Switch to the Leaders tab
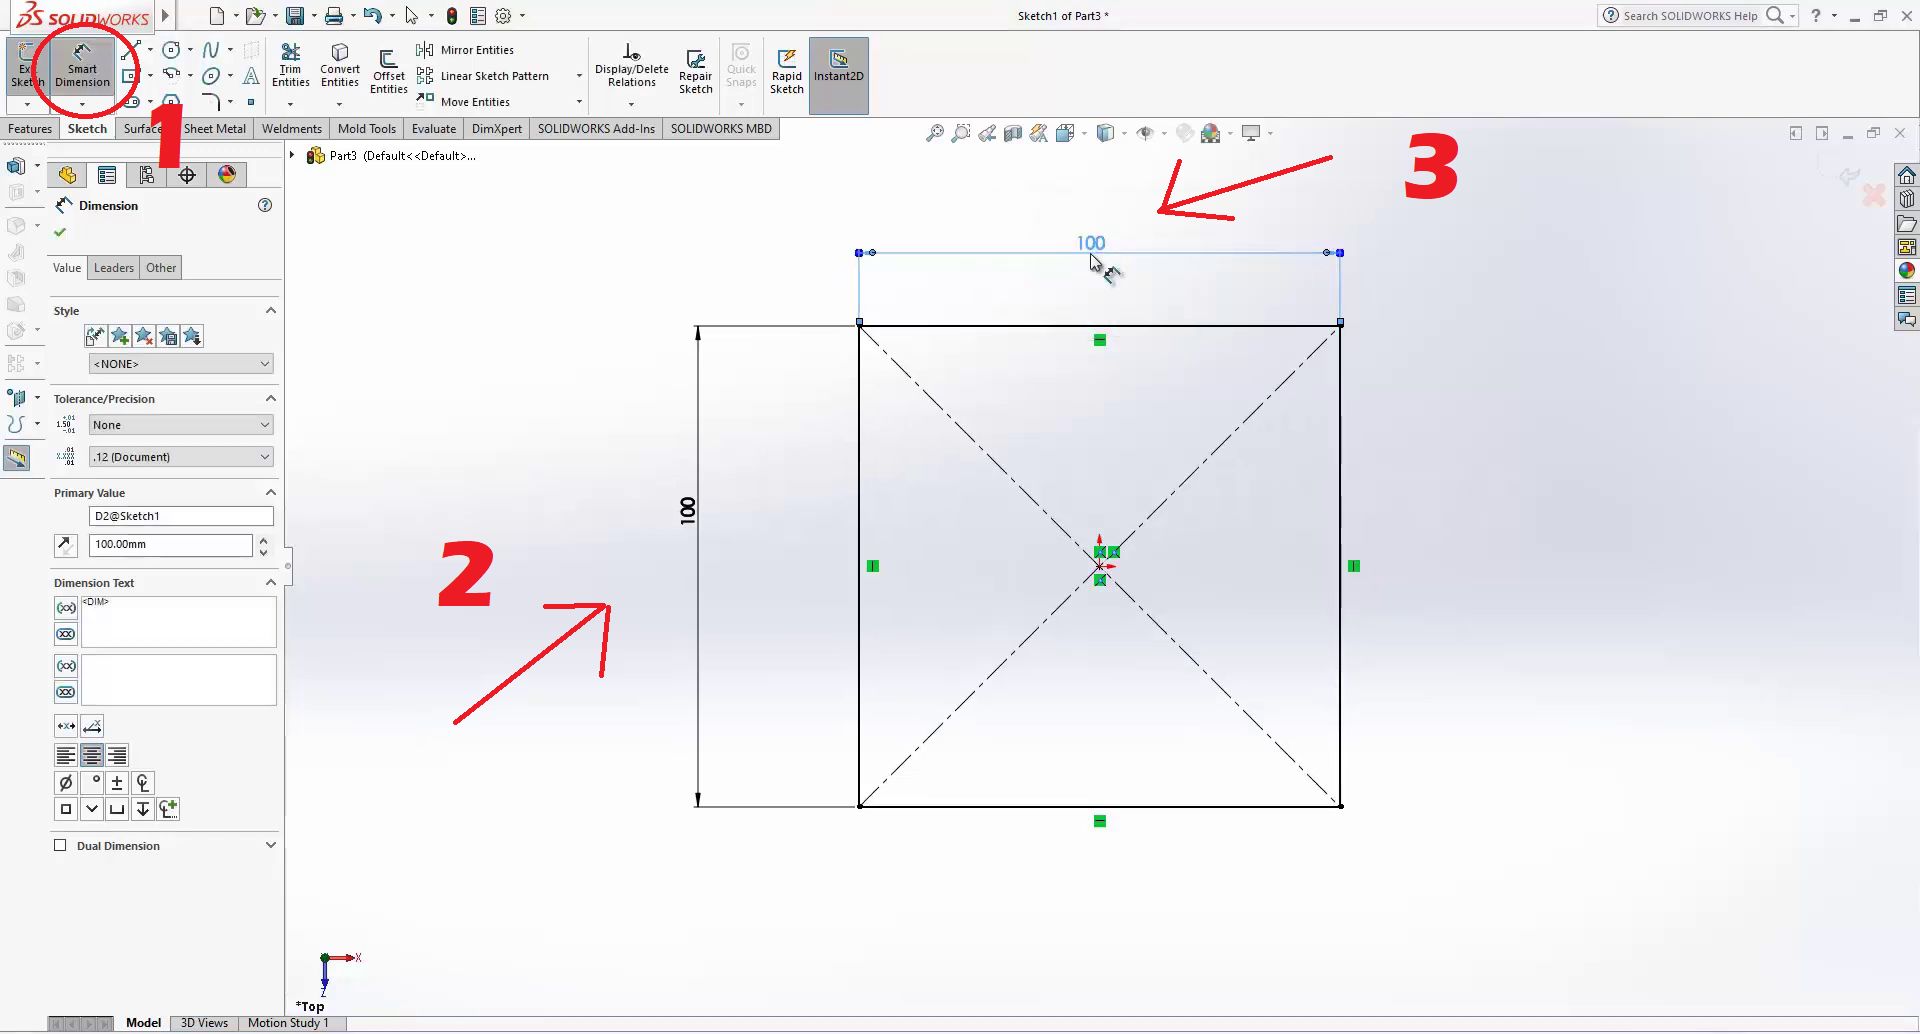Viewport: 1920px width, 1034px height. pyautogui.click(x=113, y=268)
